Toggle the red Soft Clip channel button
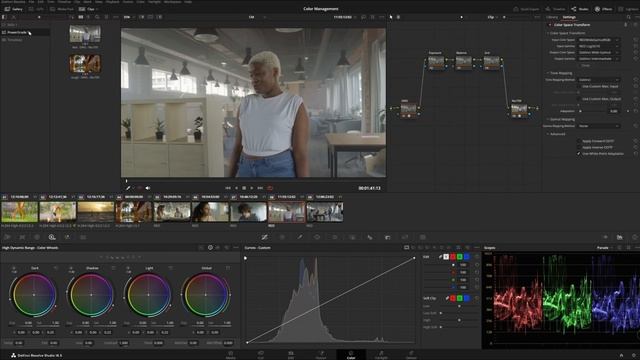The height and width of the screenshot is (360, 640). click(x=453, y=298)
